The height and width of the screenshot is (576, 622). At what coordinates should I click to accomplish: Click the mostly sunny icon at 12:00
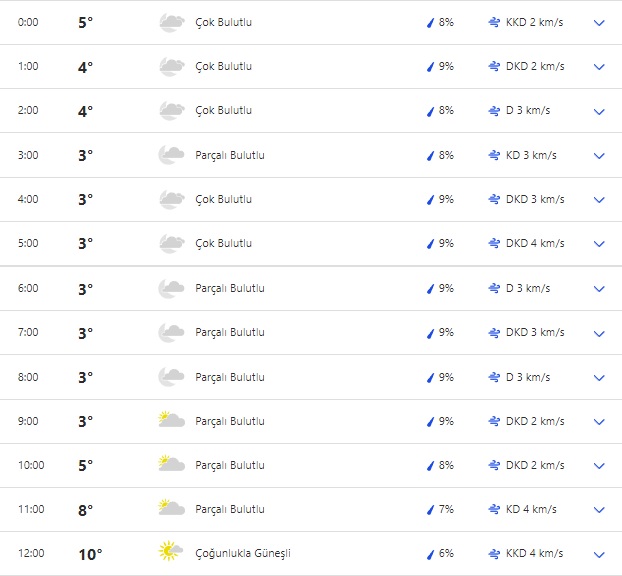coord(172,553)
